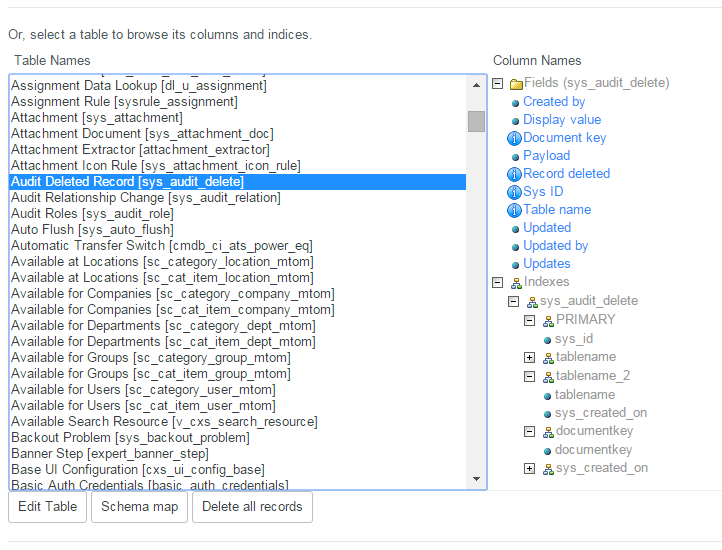
Task: Select Attachment Icon Rule [sys_attachment_icon_rule]
Action: [x=238, y=165]
